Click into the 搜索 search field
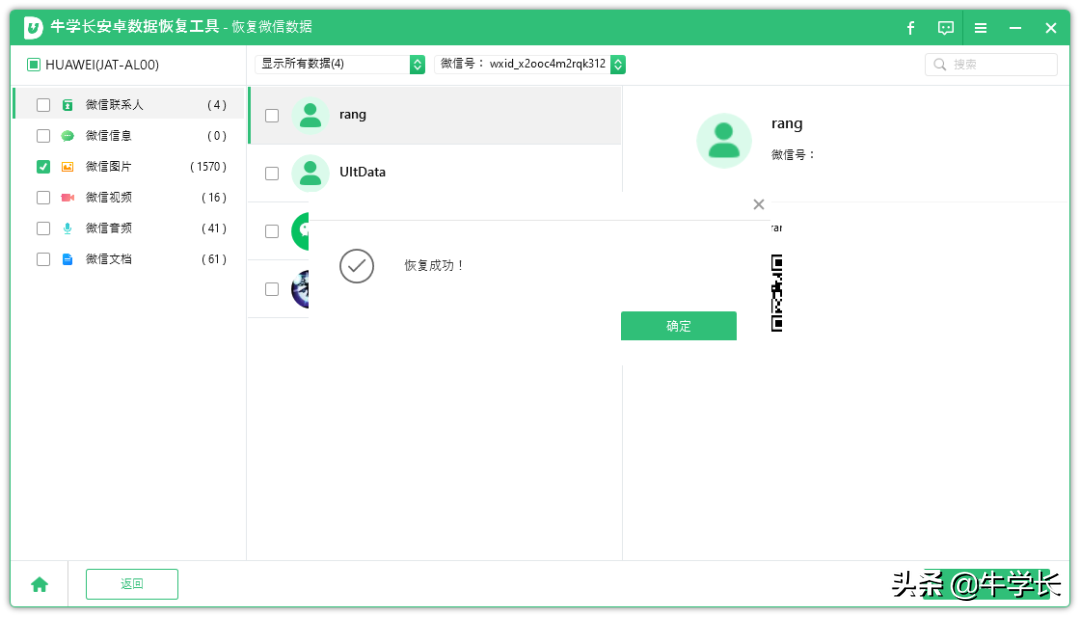This screenshot has height=617, width=1080. [991, 65]
